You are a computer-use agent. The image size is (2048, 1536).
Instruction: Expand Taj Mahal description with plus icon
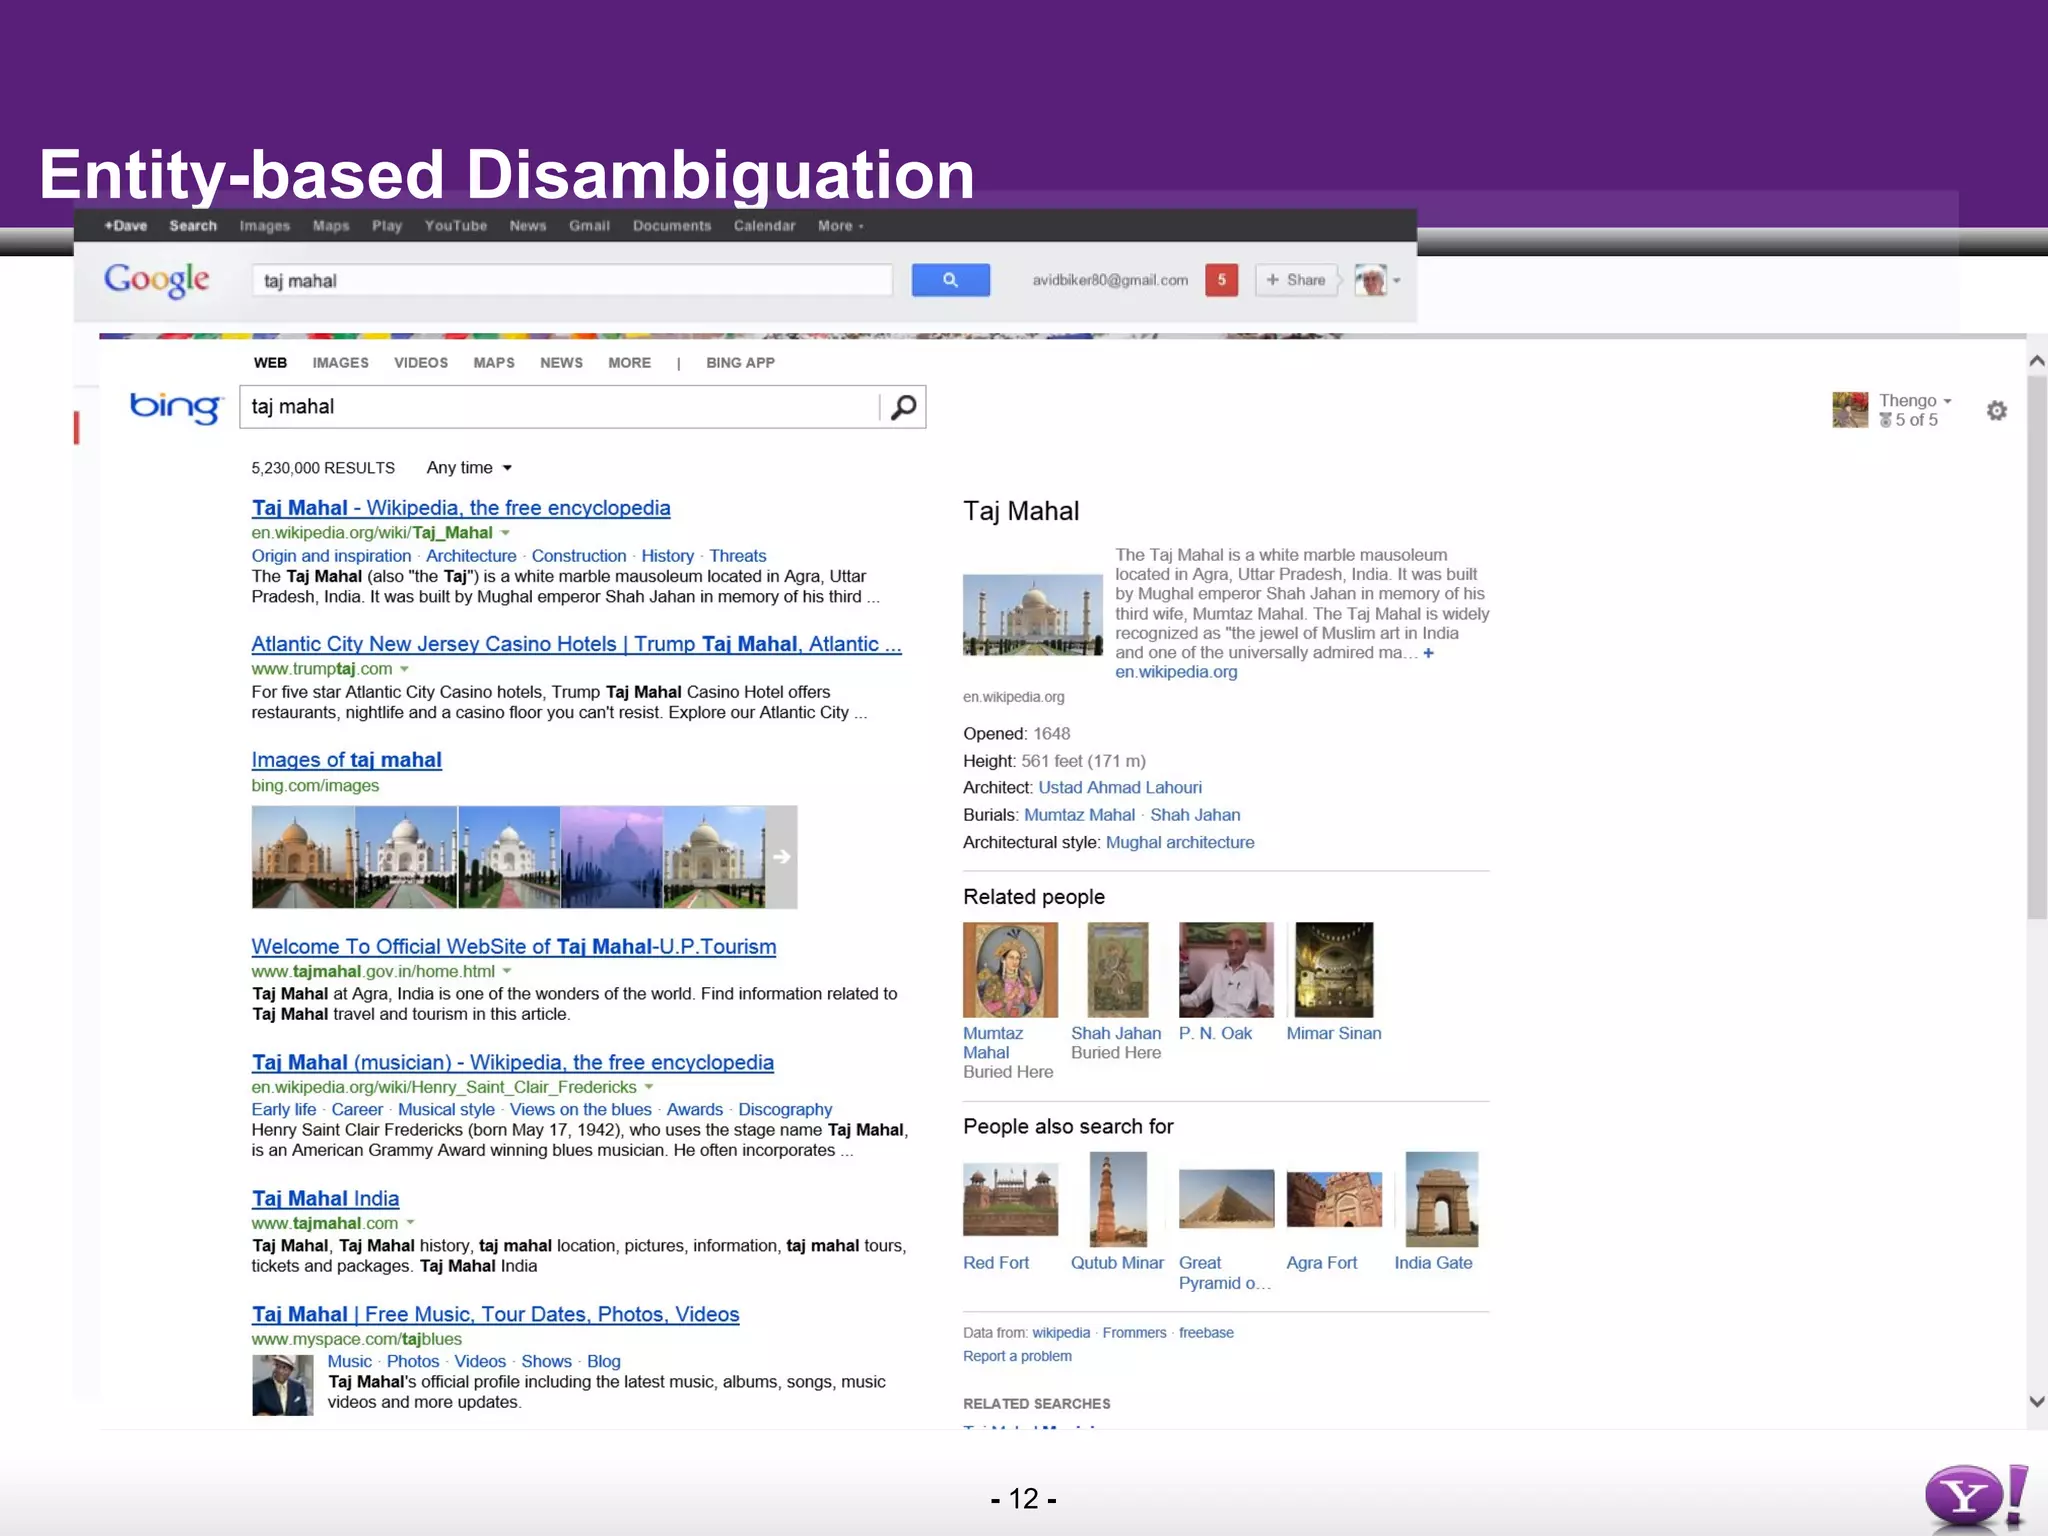coord(1428,653)
